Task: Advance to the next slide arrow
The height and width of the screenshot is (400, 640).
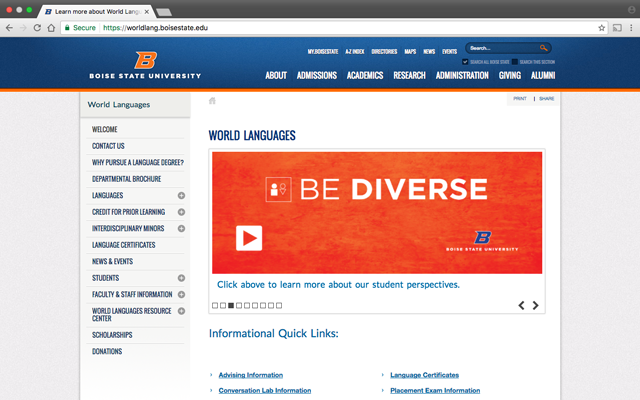Action: tap(536, 305)
